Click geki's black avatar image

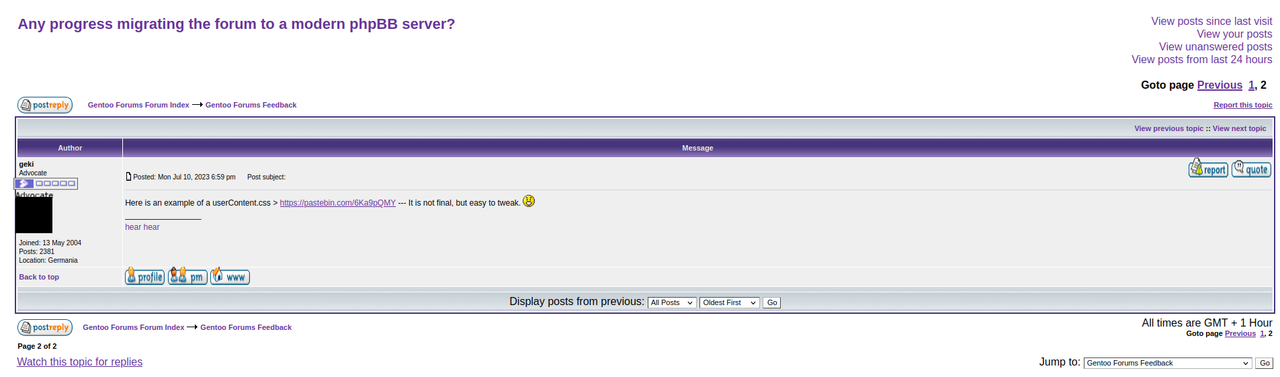coord(34,215)
